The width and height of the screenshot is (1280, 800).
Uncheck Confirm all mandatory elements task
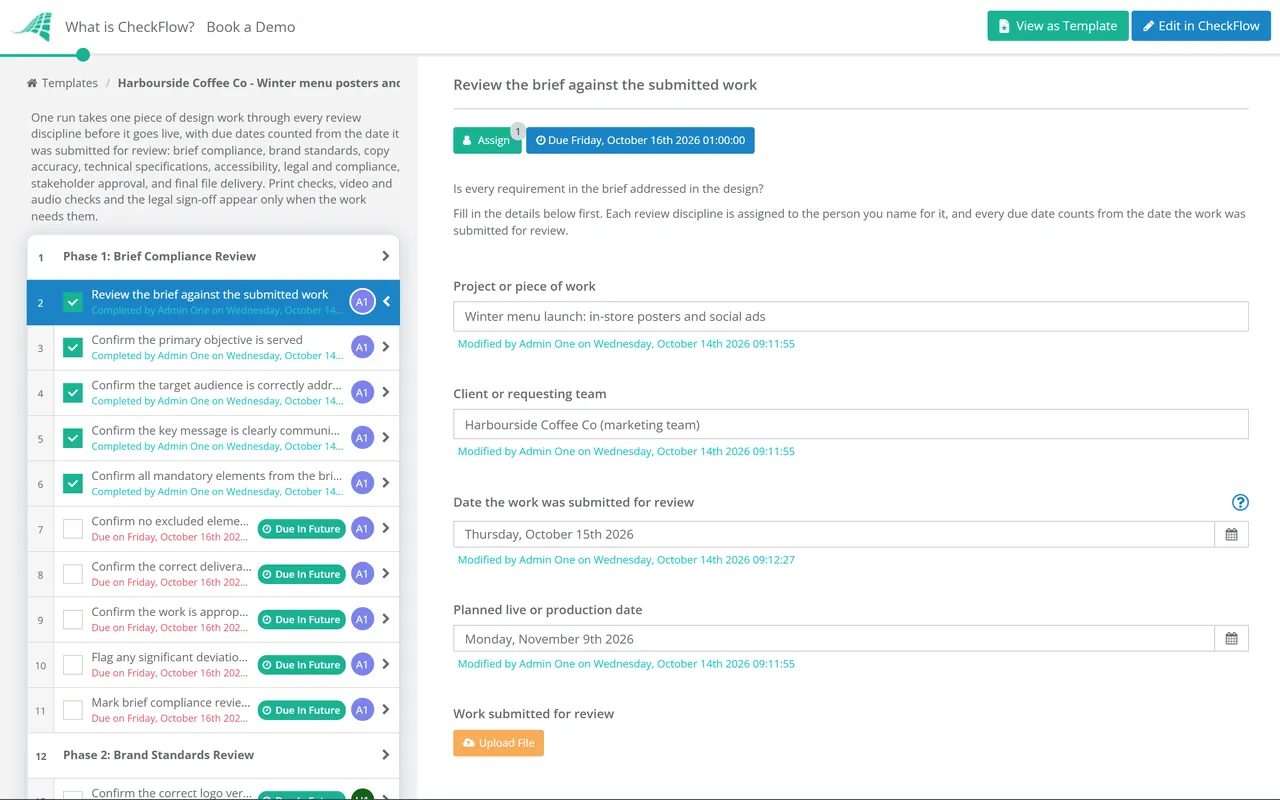click(73, 483)
